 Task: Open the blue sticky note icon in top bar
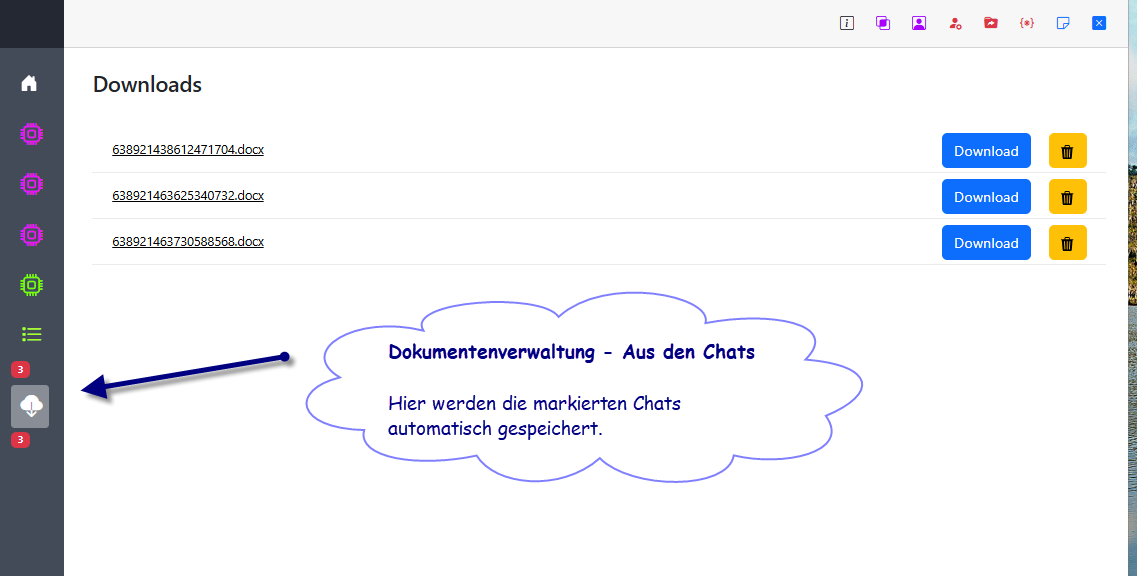click(1063, 22)
